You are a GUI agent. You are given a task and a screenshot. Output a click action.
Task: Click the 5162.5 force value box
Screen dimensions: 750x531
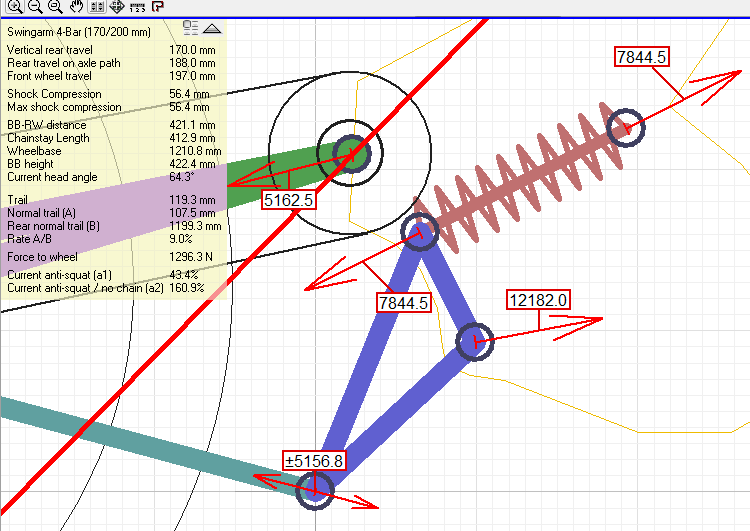[x=288, y=200]
